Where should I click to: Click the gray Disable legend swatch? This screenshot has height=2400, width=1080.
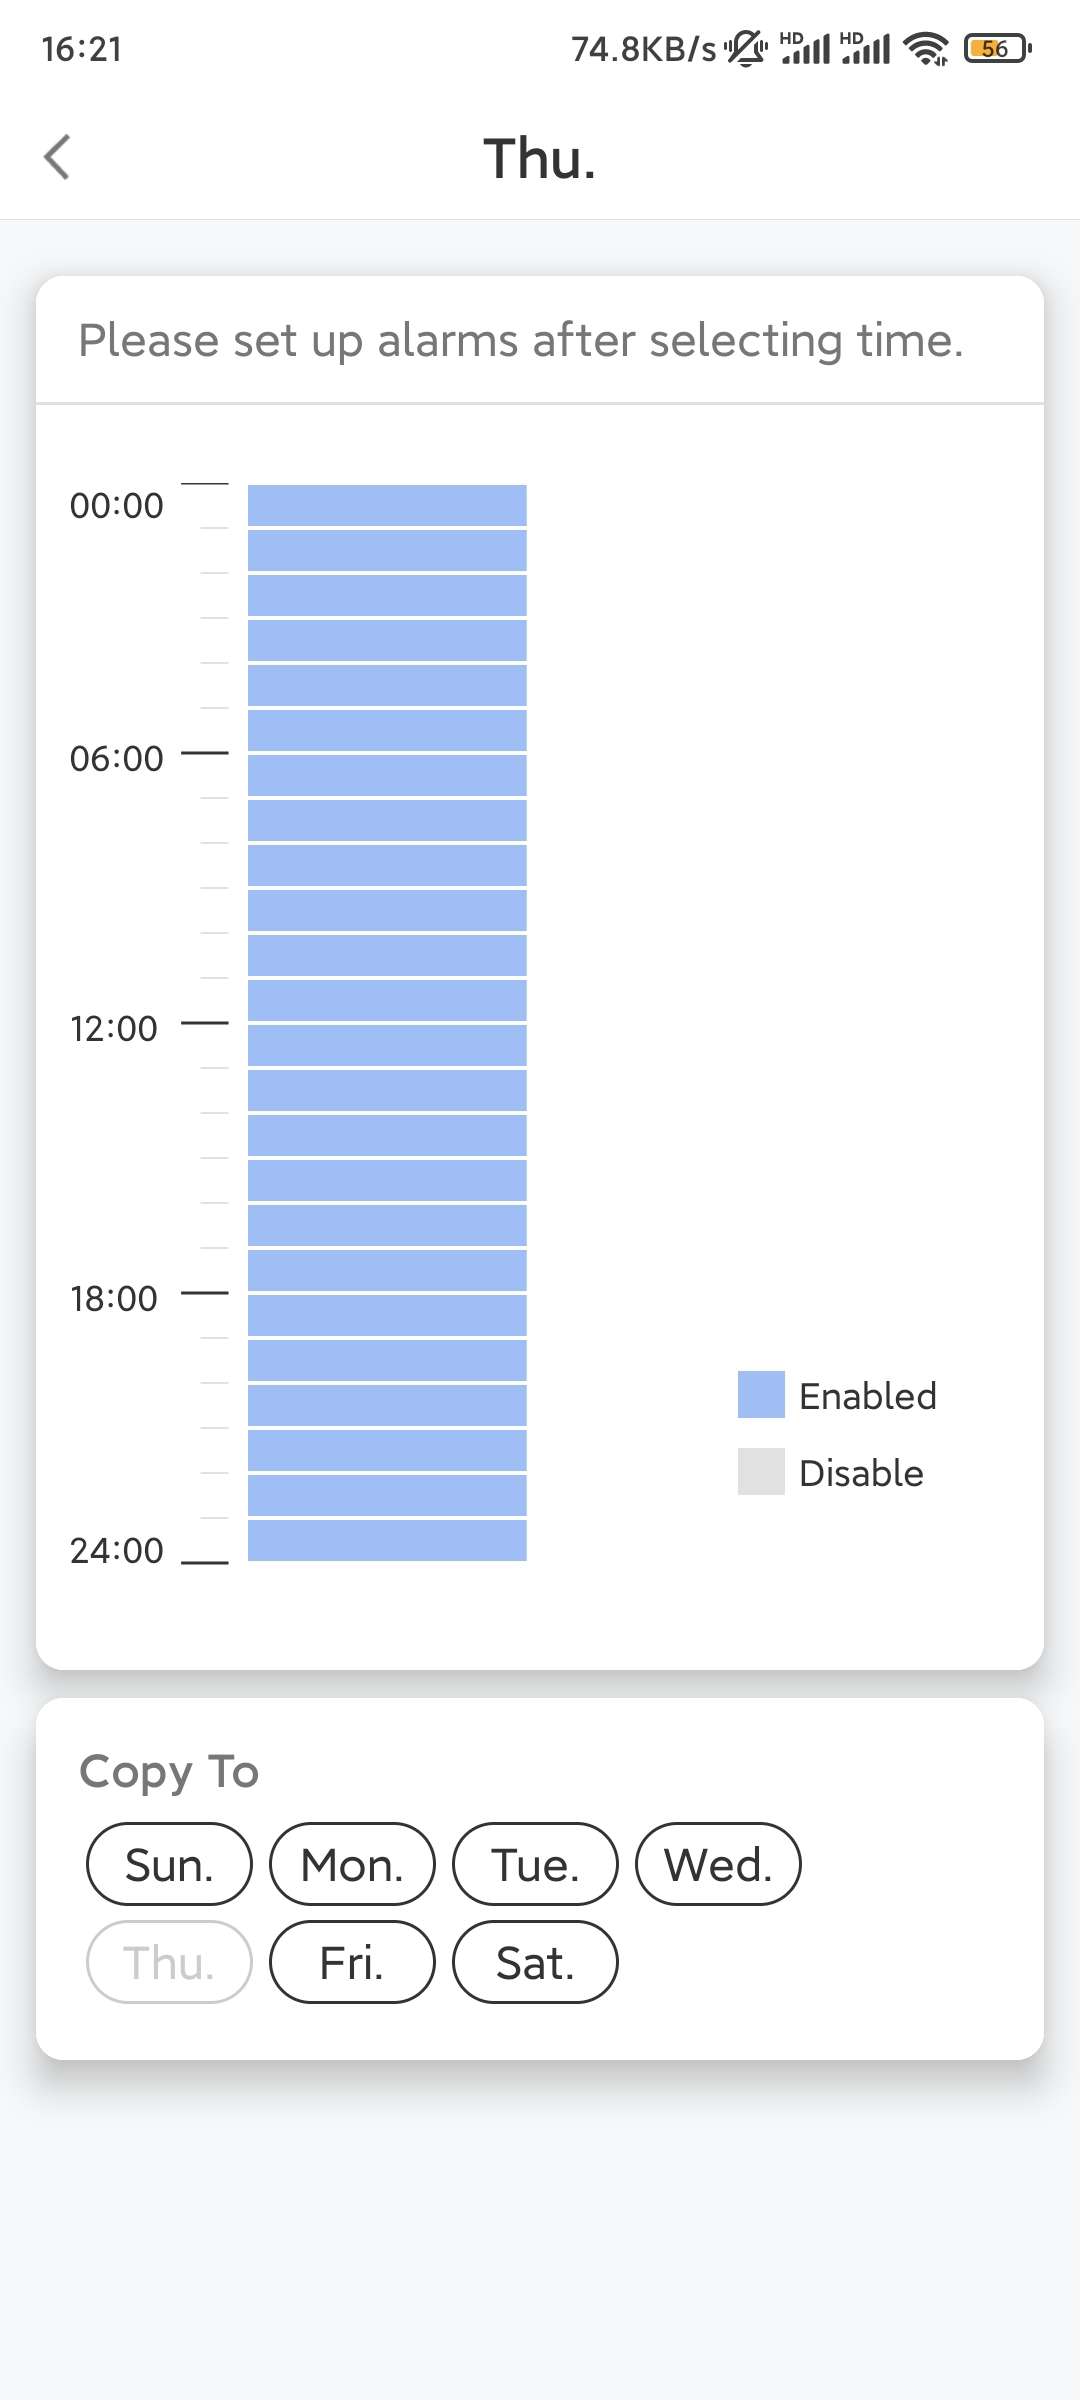click(761, 1472)
